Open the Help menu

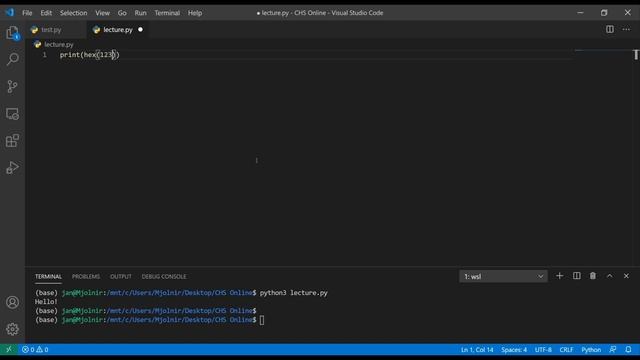(195, 13)
